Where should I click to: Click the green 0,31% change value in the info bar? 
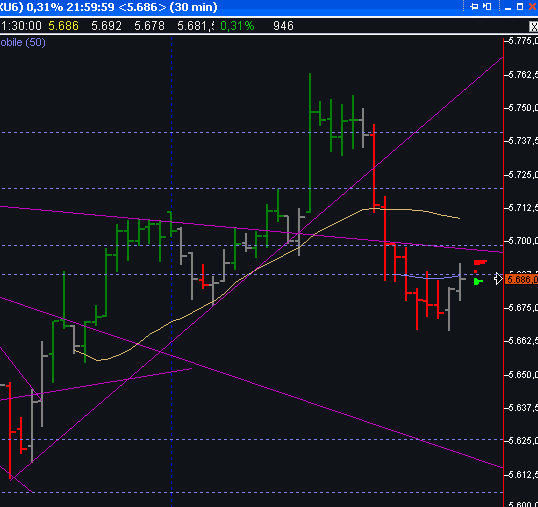(237, 26)
